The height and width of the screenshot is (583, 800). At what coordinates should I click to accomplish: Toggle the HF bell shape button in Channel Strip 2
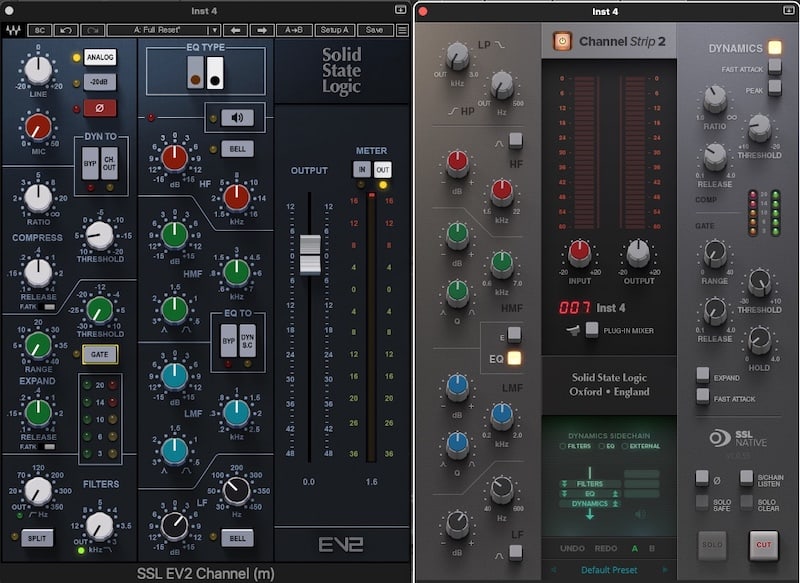pyautogui.click(x=515, y=140)
